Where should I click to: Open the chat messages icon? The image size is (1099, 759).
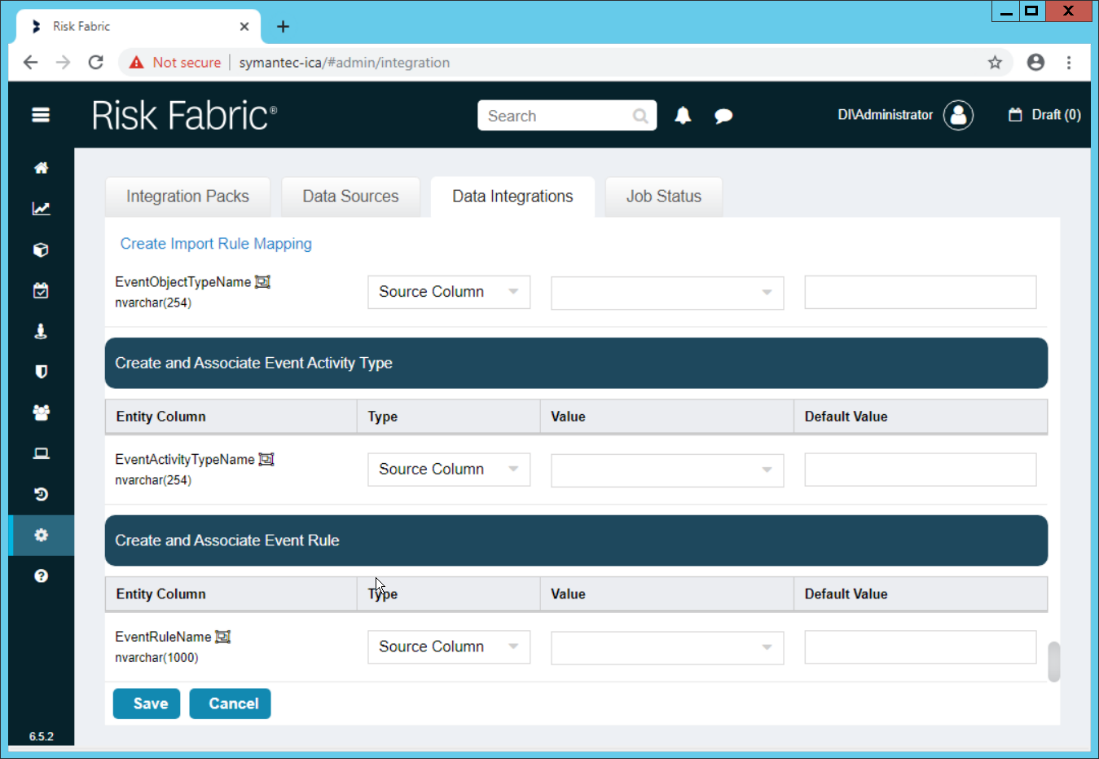pos(724,116)
